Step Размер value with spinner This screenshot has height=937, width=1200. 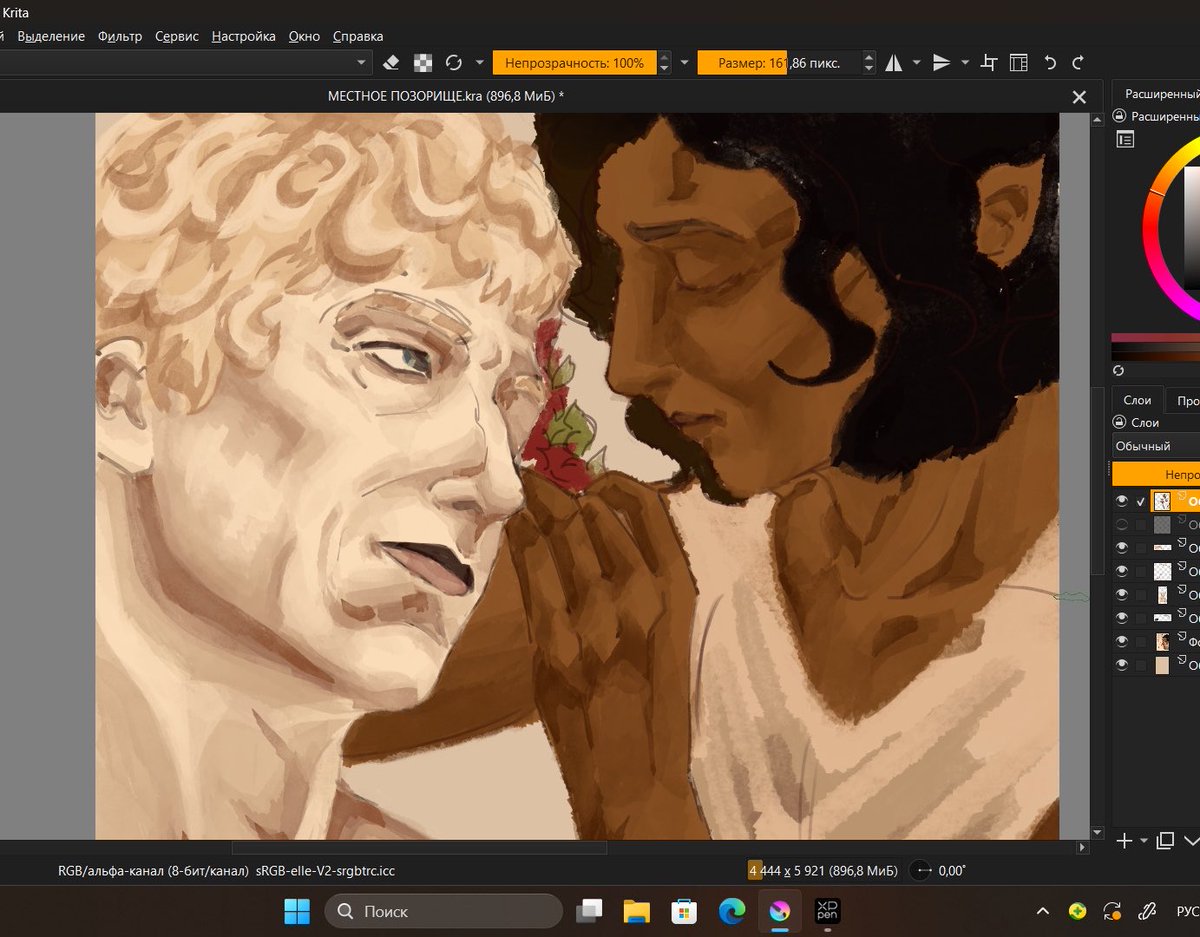[x=868, y=63]
